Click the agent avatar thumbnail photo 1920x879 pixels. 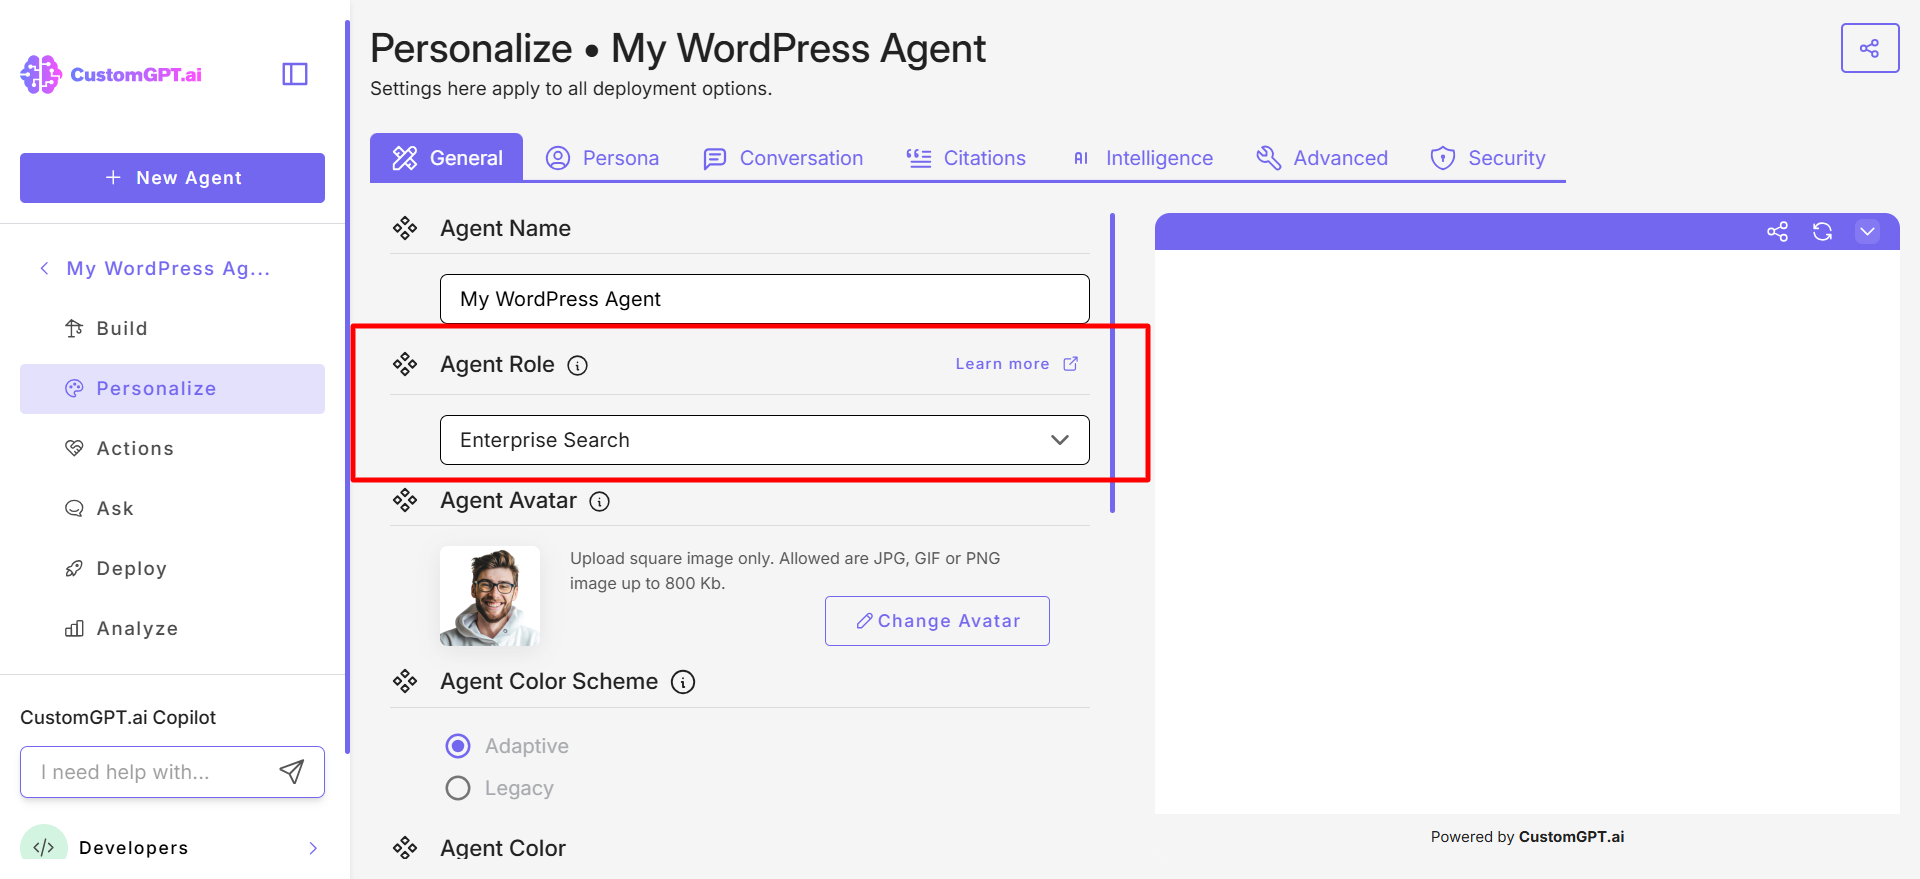coord(490,596)
